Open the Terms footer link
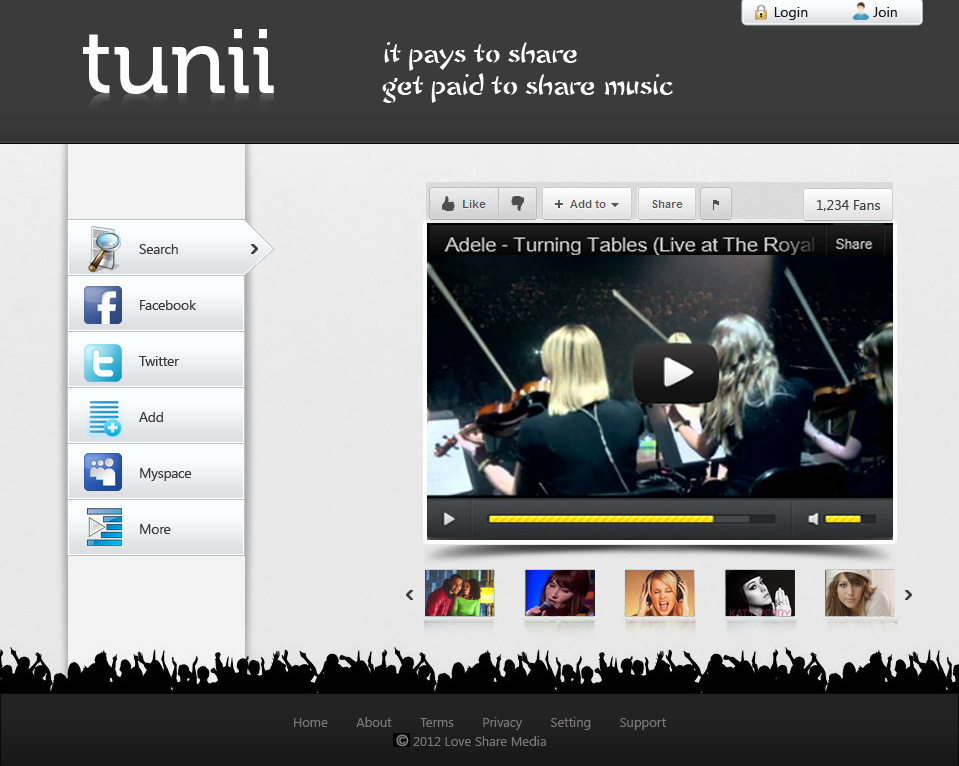The image size is (959, 766). tap(437, 723)
